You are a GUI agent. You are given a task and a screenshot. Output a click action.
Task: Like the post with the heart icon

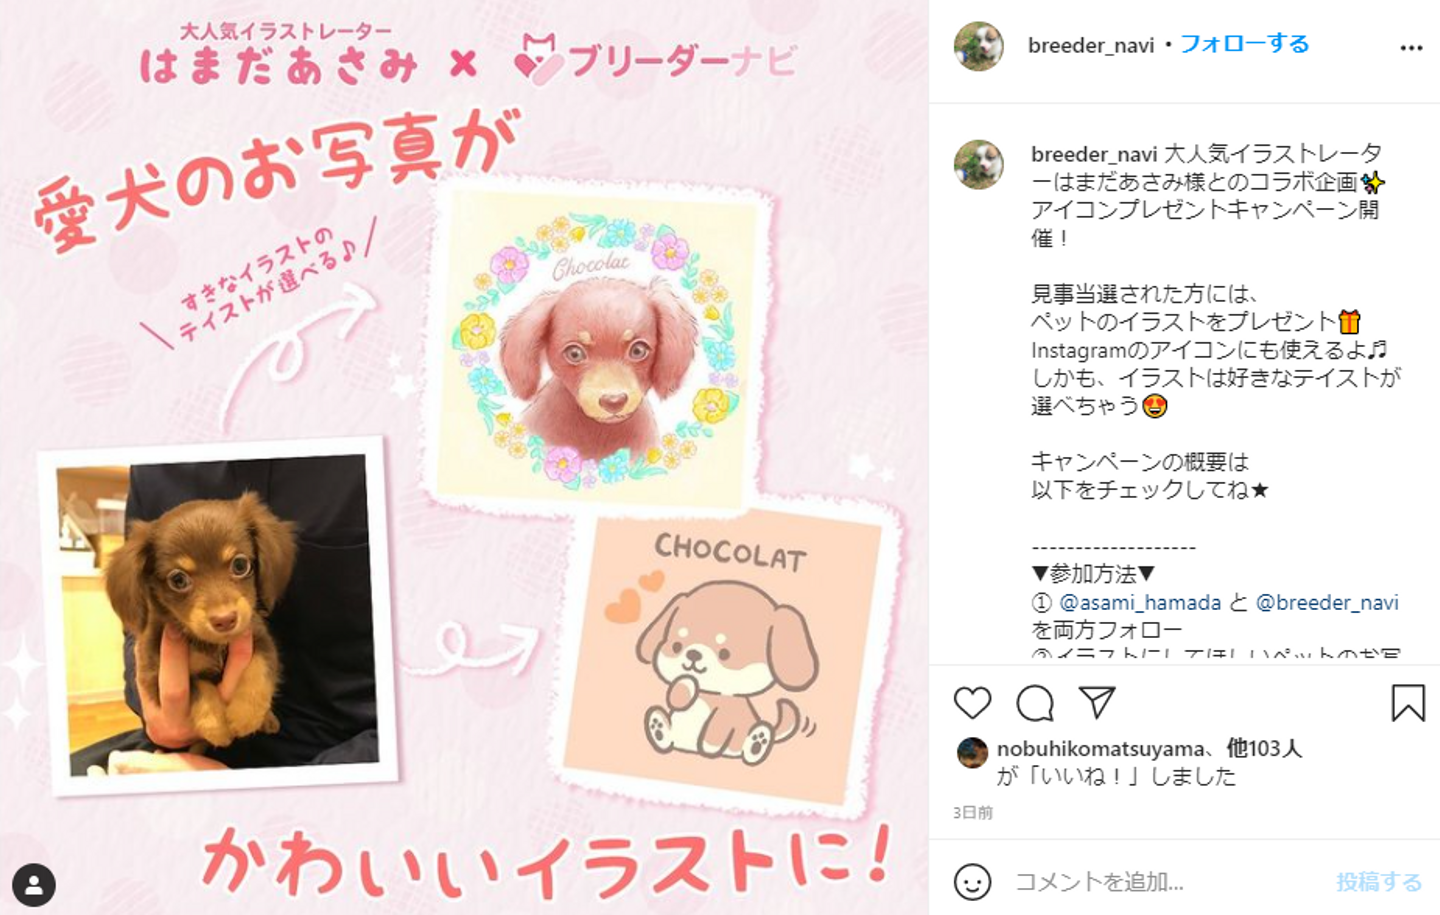[972, 703]
